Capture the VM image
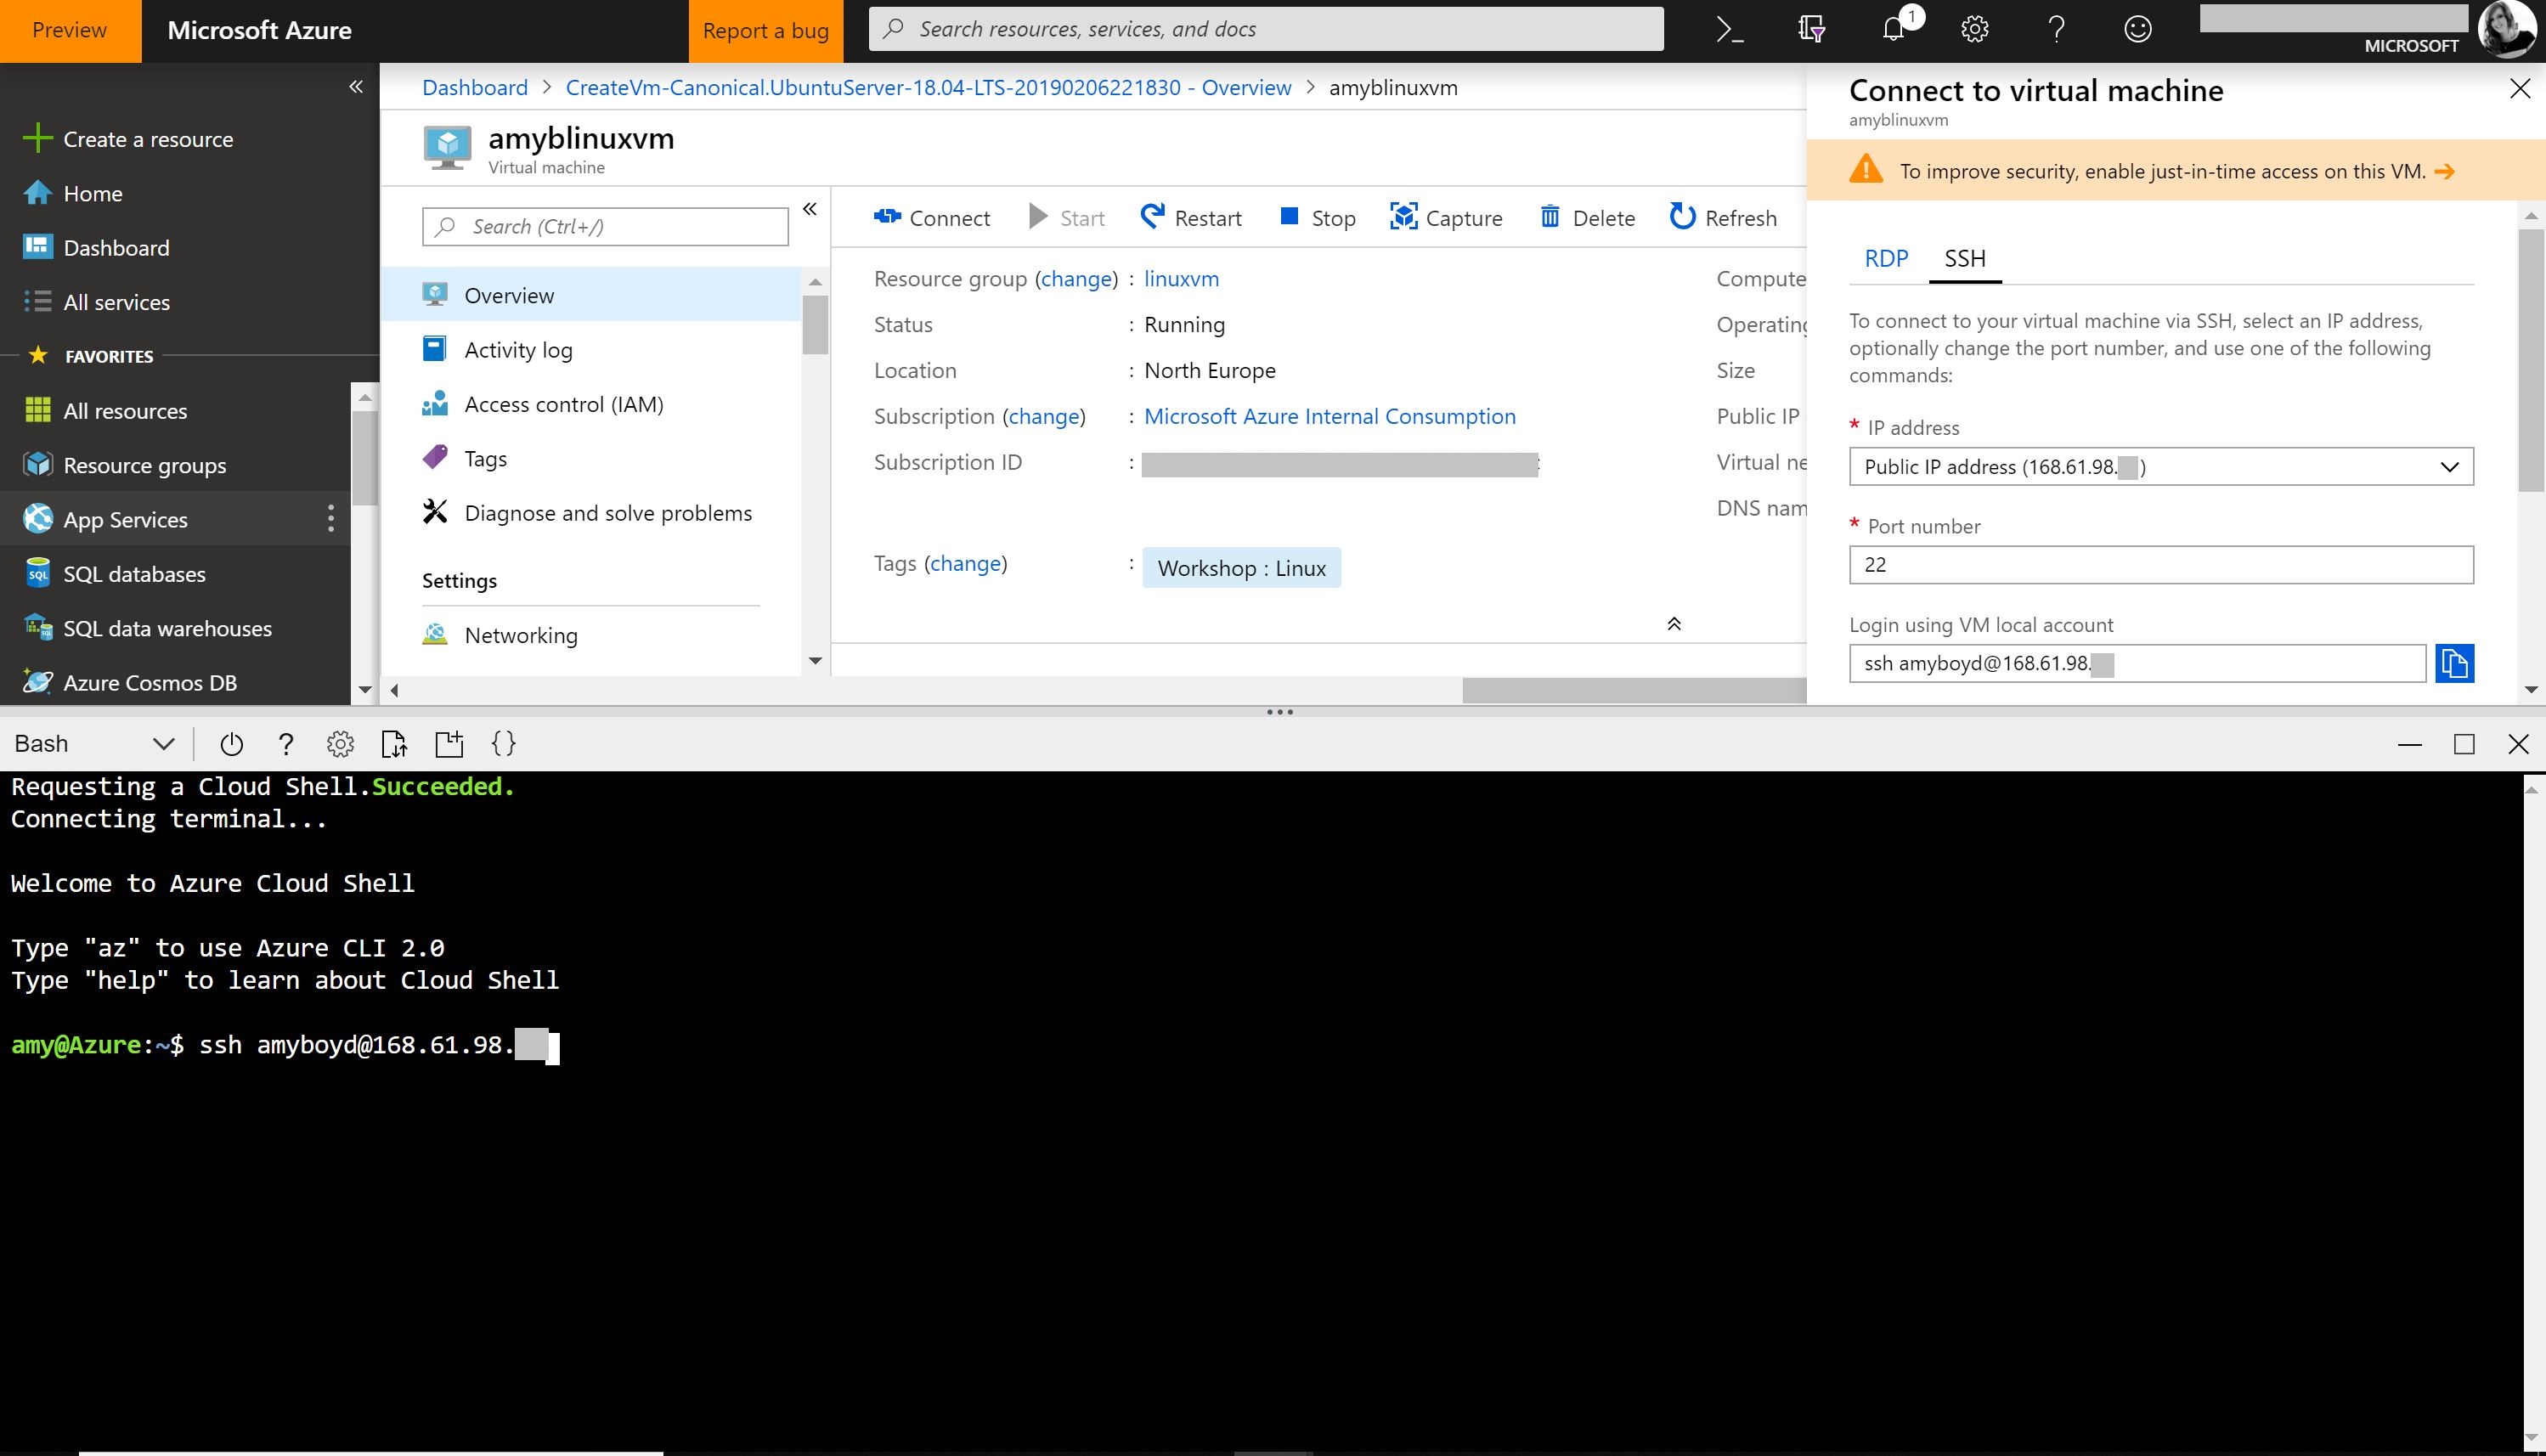 tap(1446, 217)
